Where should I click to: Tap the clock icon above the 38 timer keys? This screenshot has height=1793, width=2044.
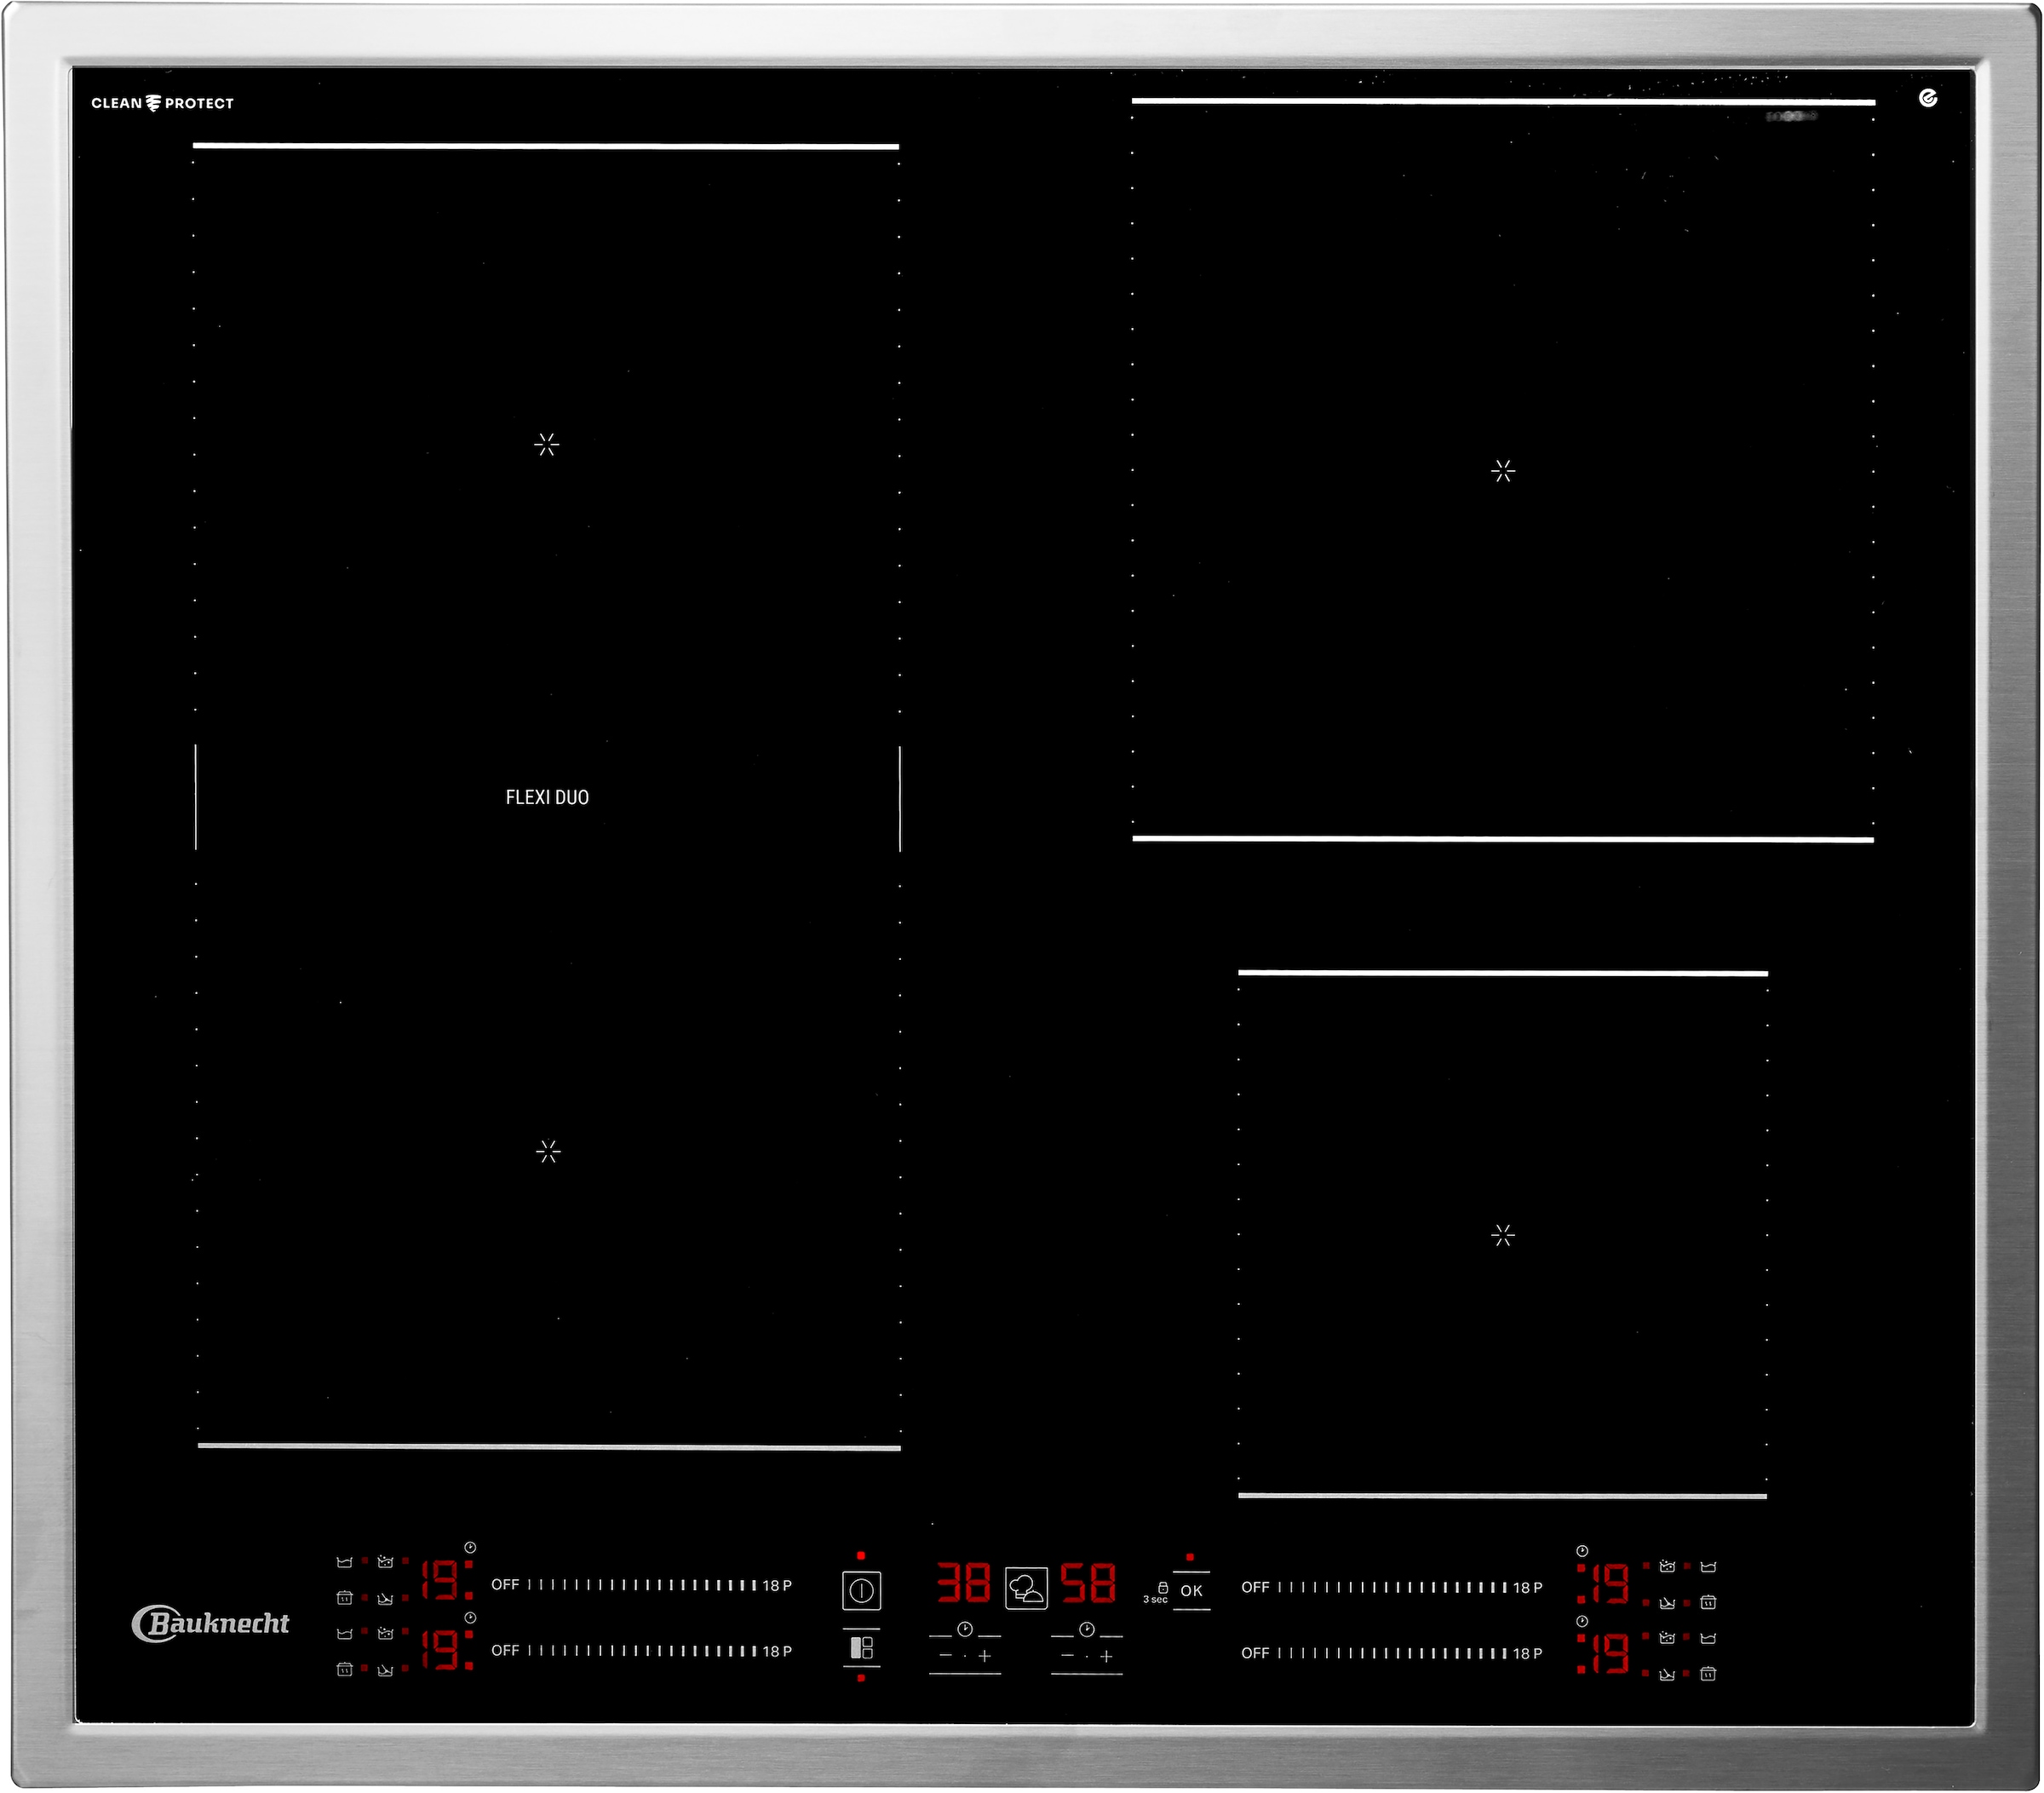[964, 1629]
